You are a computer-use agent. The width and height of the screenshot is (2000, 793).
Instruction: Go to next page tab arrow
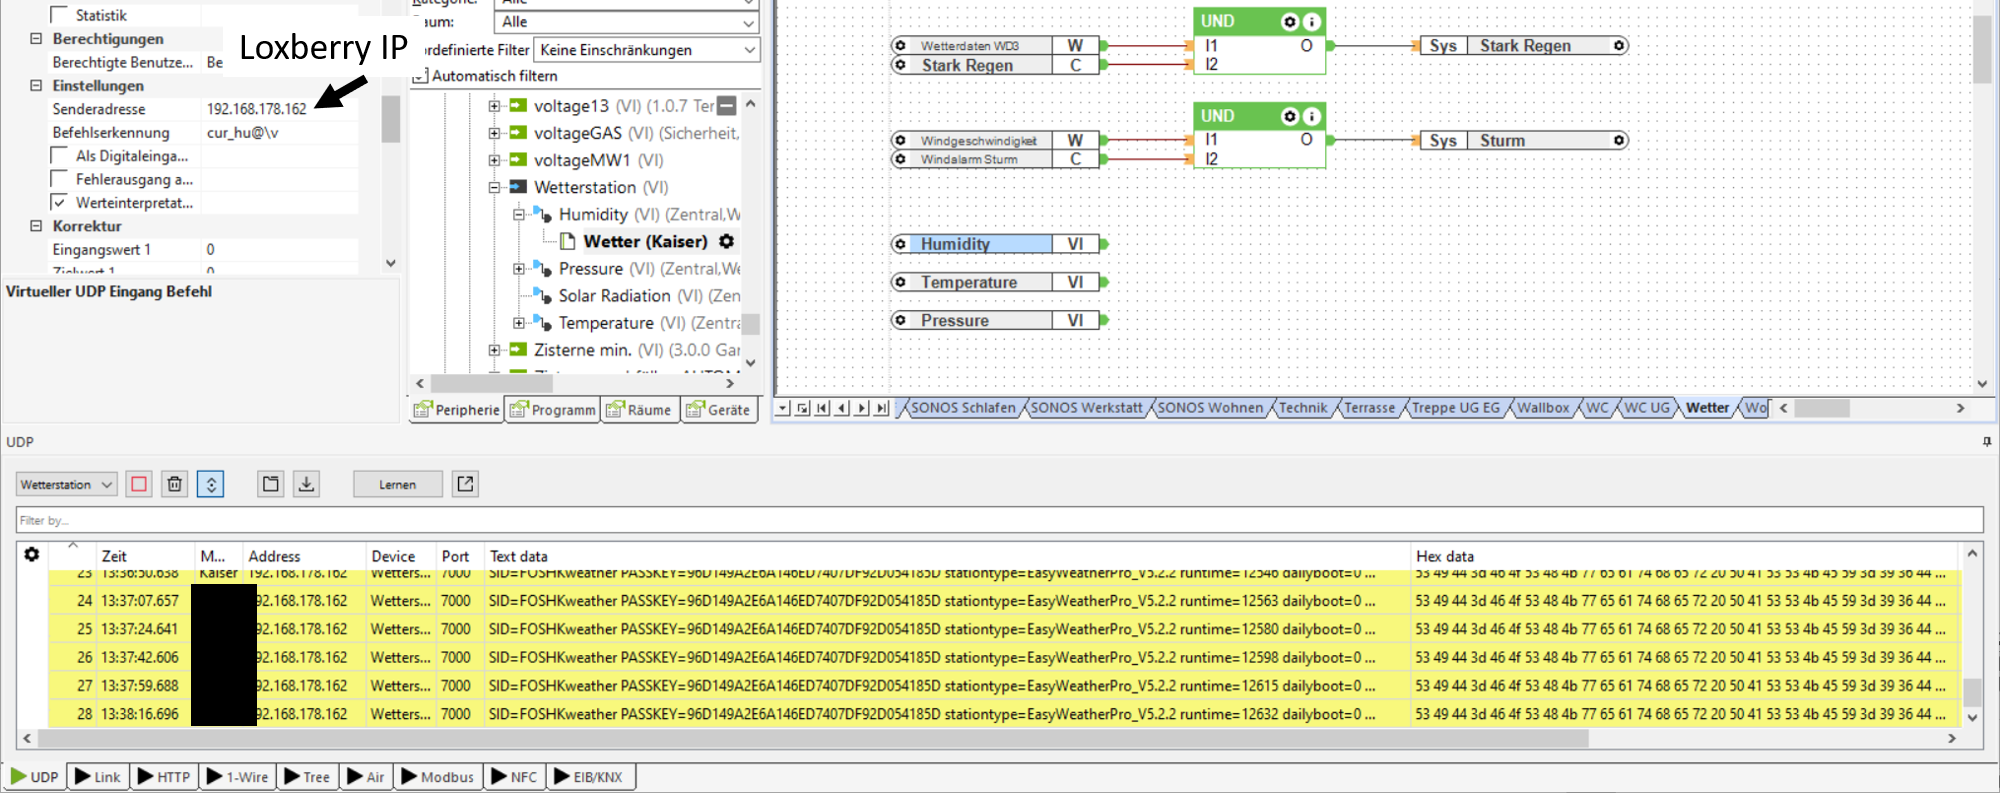(862, 408)
